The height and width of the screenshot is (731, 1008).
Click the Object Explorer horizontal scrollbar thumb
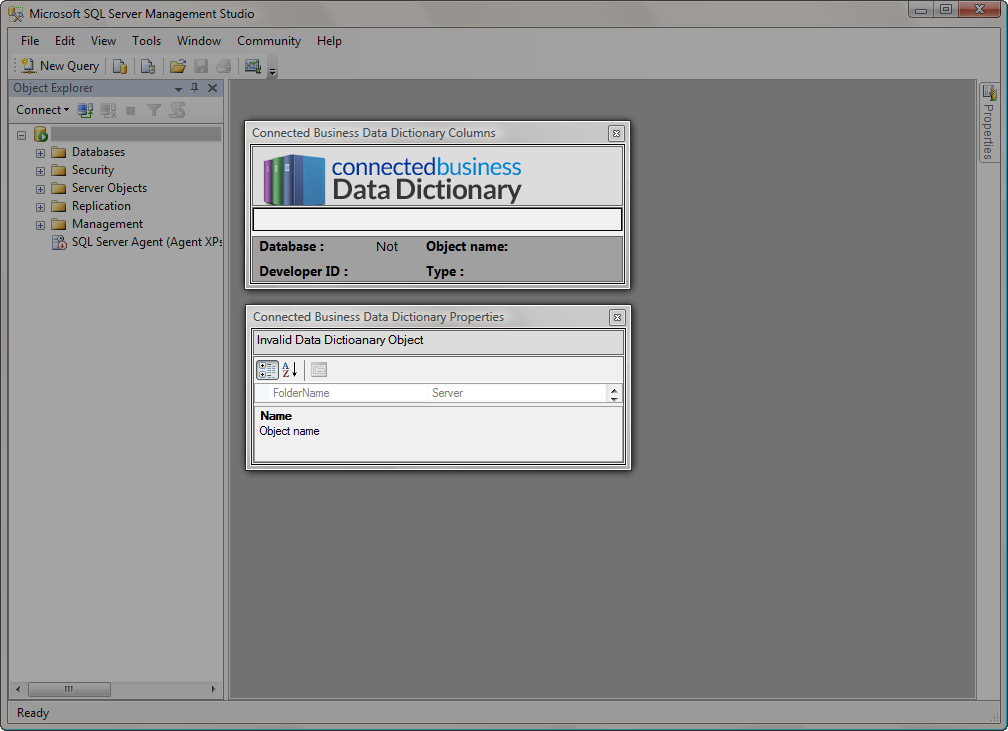[x=69, y=689]
